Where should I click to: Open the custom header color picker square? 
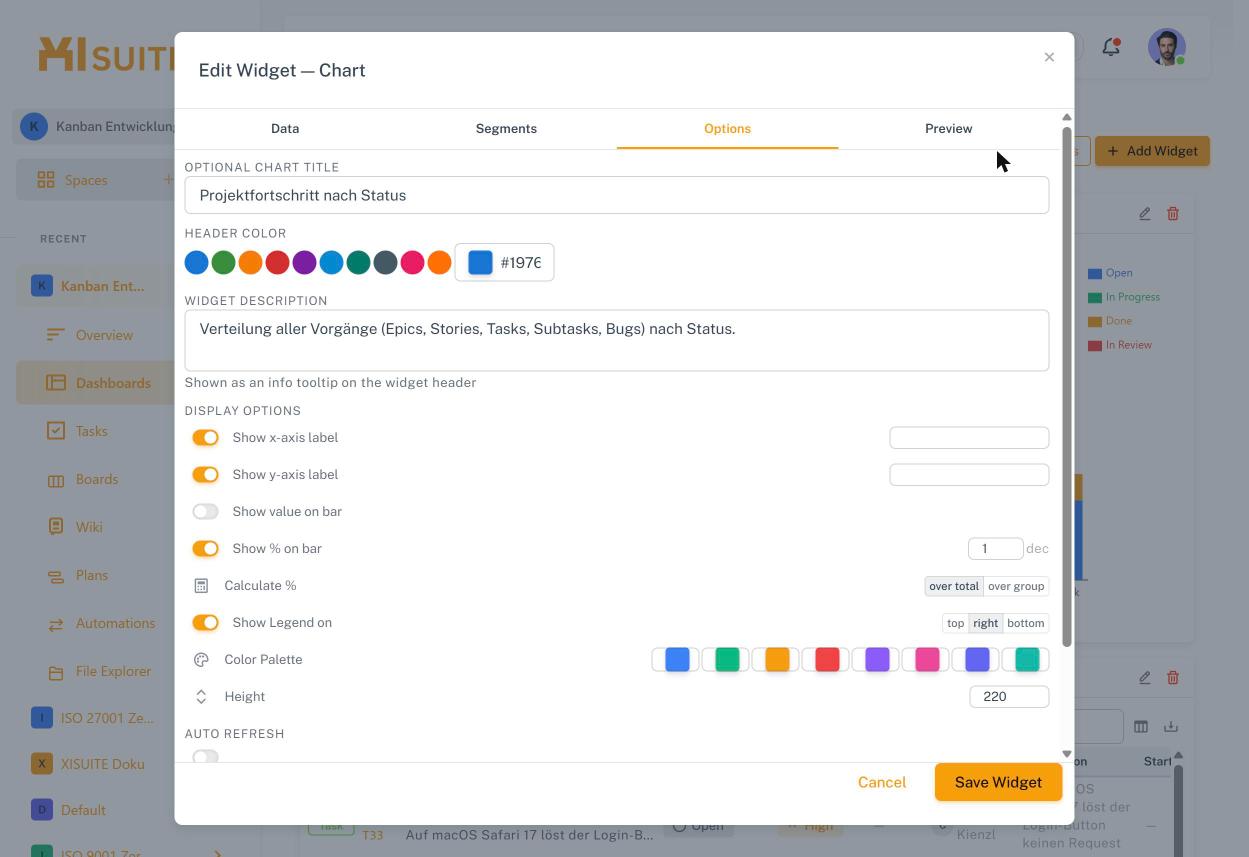[x=480, y=262]
